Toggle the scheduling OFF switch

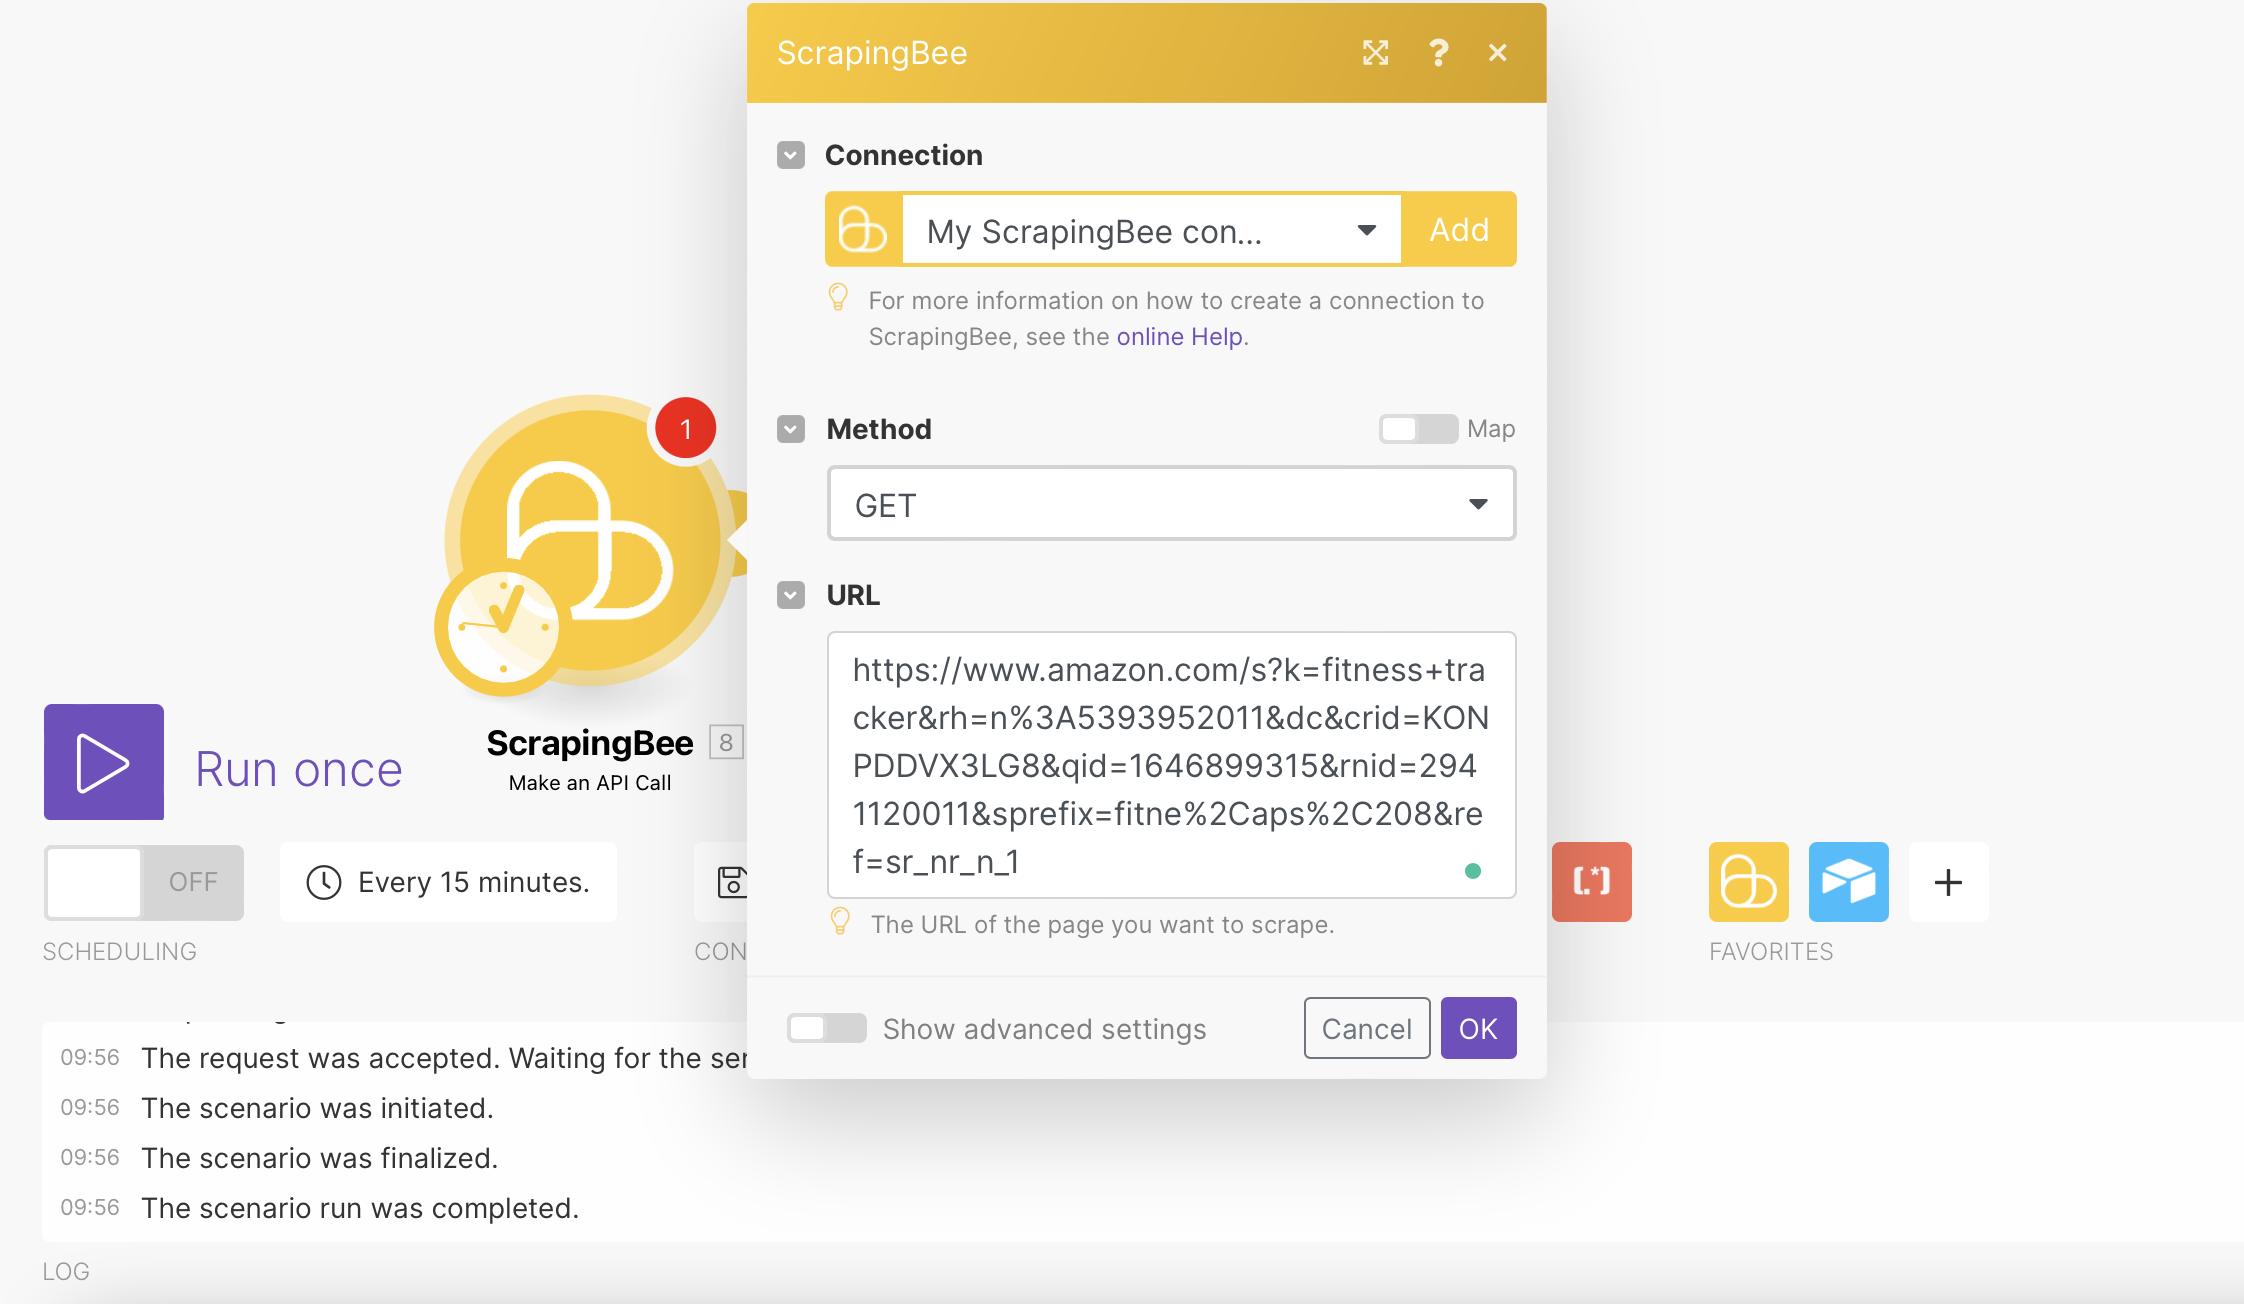[x=144, y=882]
